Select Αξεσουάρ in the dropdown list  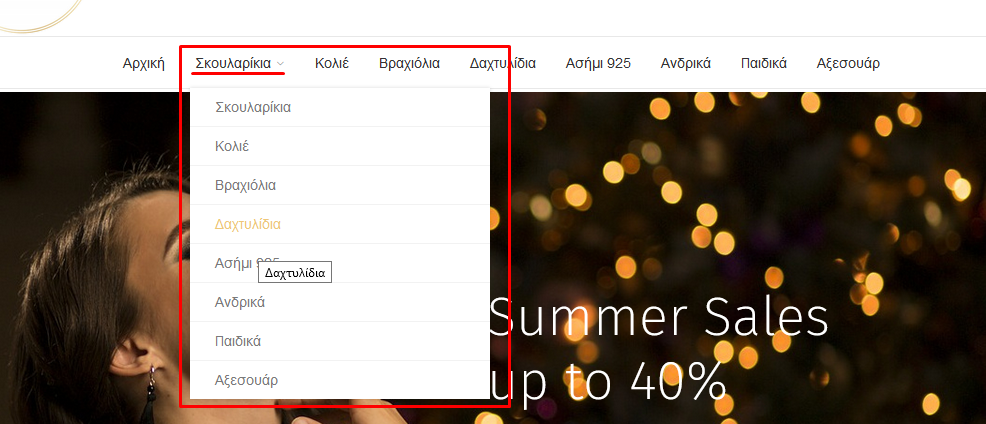click(340, 380)
